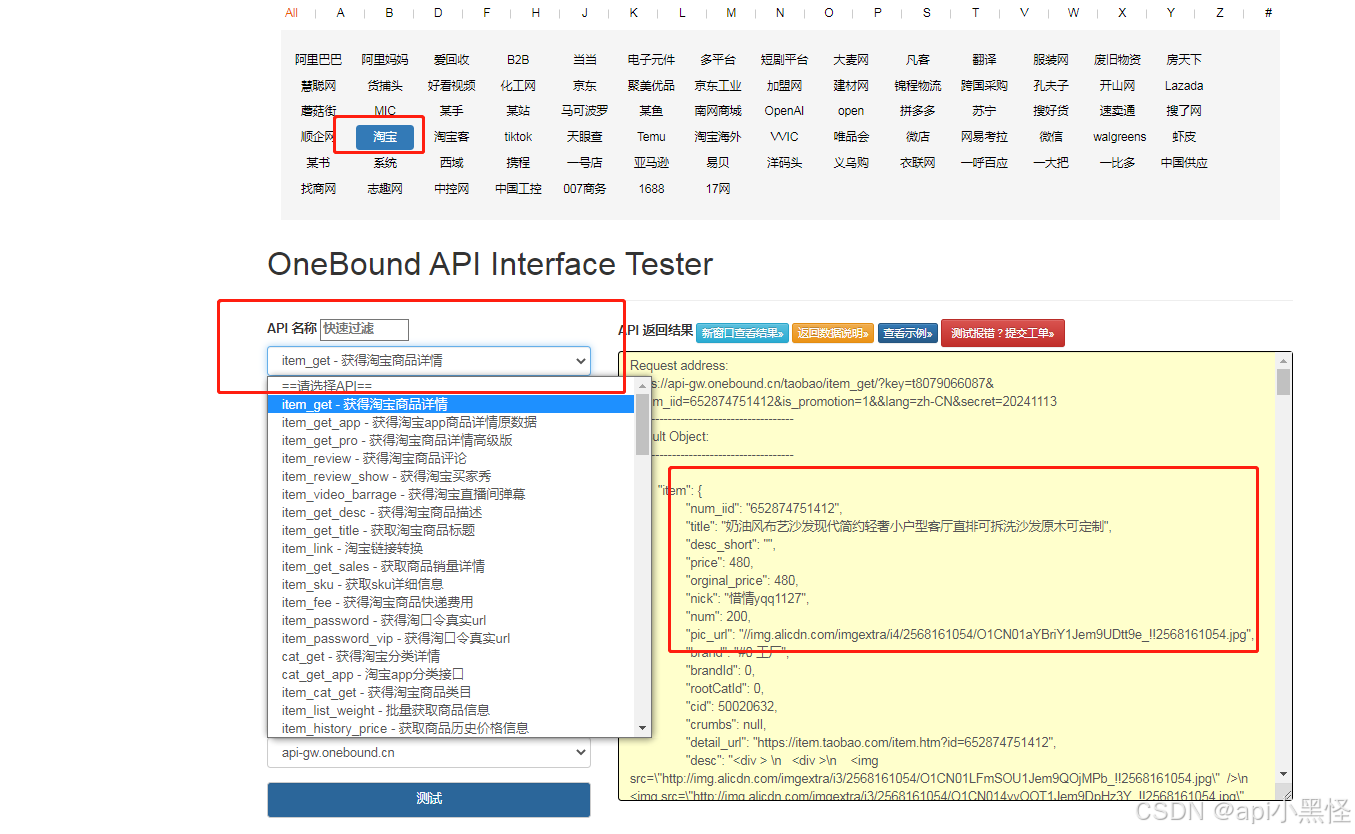Image resolution: width=1355 pixels, height=834 pixels.
Task: Open 携程 platform link
Action: 518,162
